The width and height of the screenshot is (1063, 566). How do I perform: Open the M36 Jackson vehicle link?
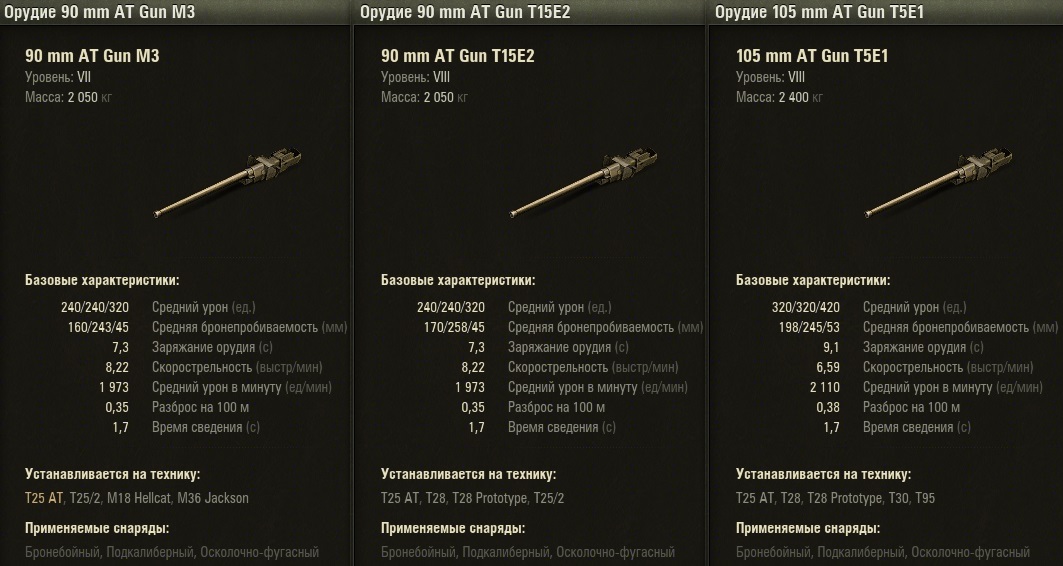click(x=213, y=498)
